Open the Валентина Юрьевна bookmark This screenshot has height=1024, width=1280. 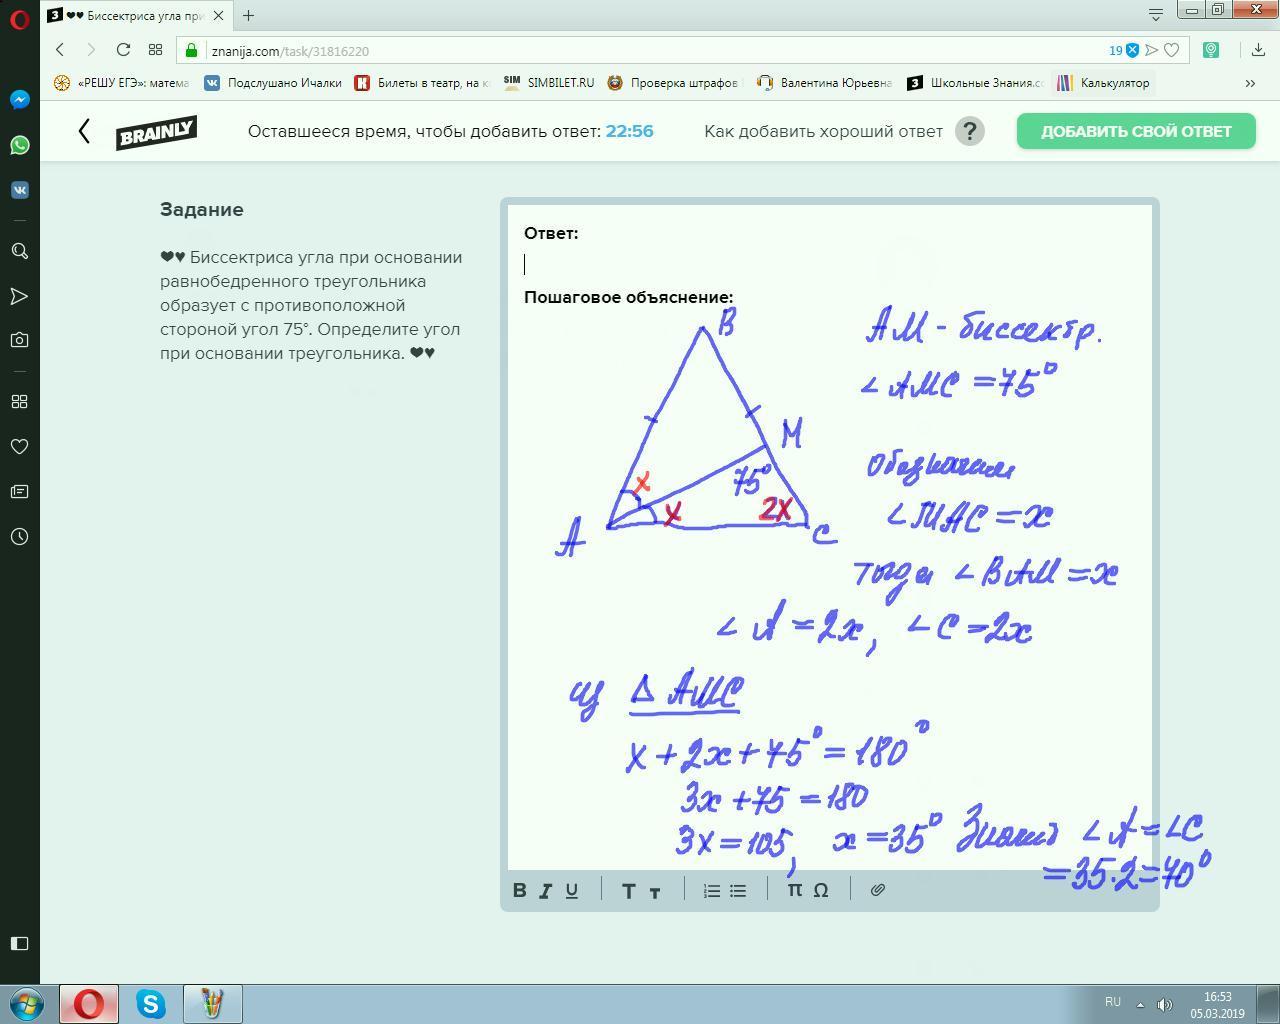(x=825, y=83)
